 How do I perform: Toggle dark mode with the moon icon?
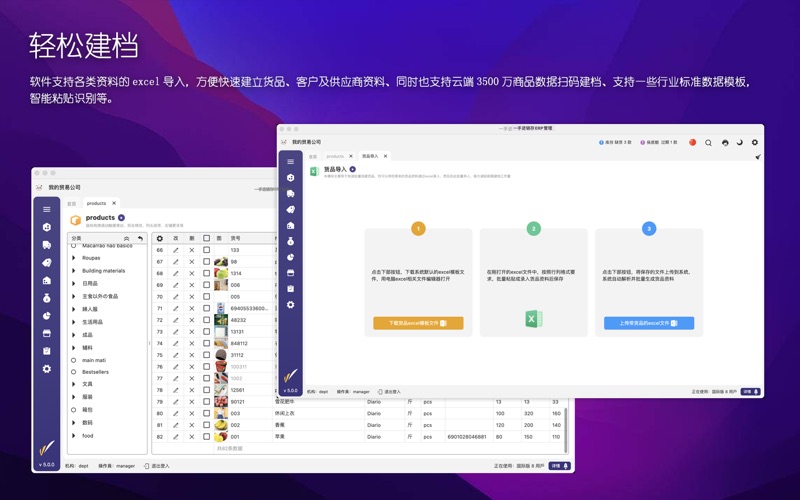pyautogui.click(x=740, y=143)
